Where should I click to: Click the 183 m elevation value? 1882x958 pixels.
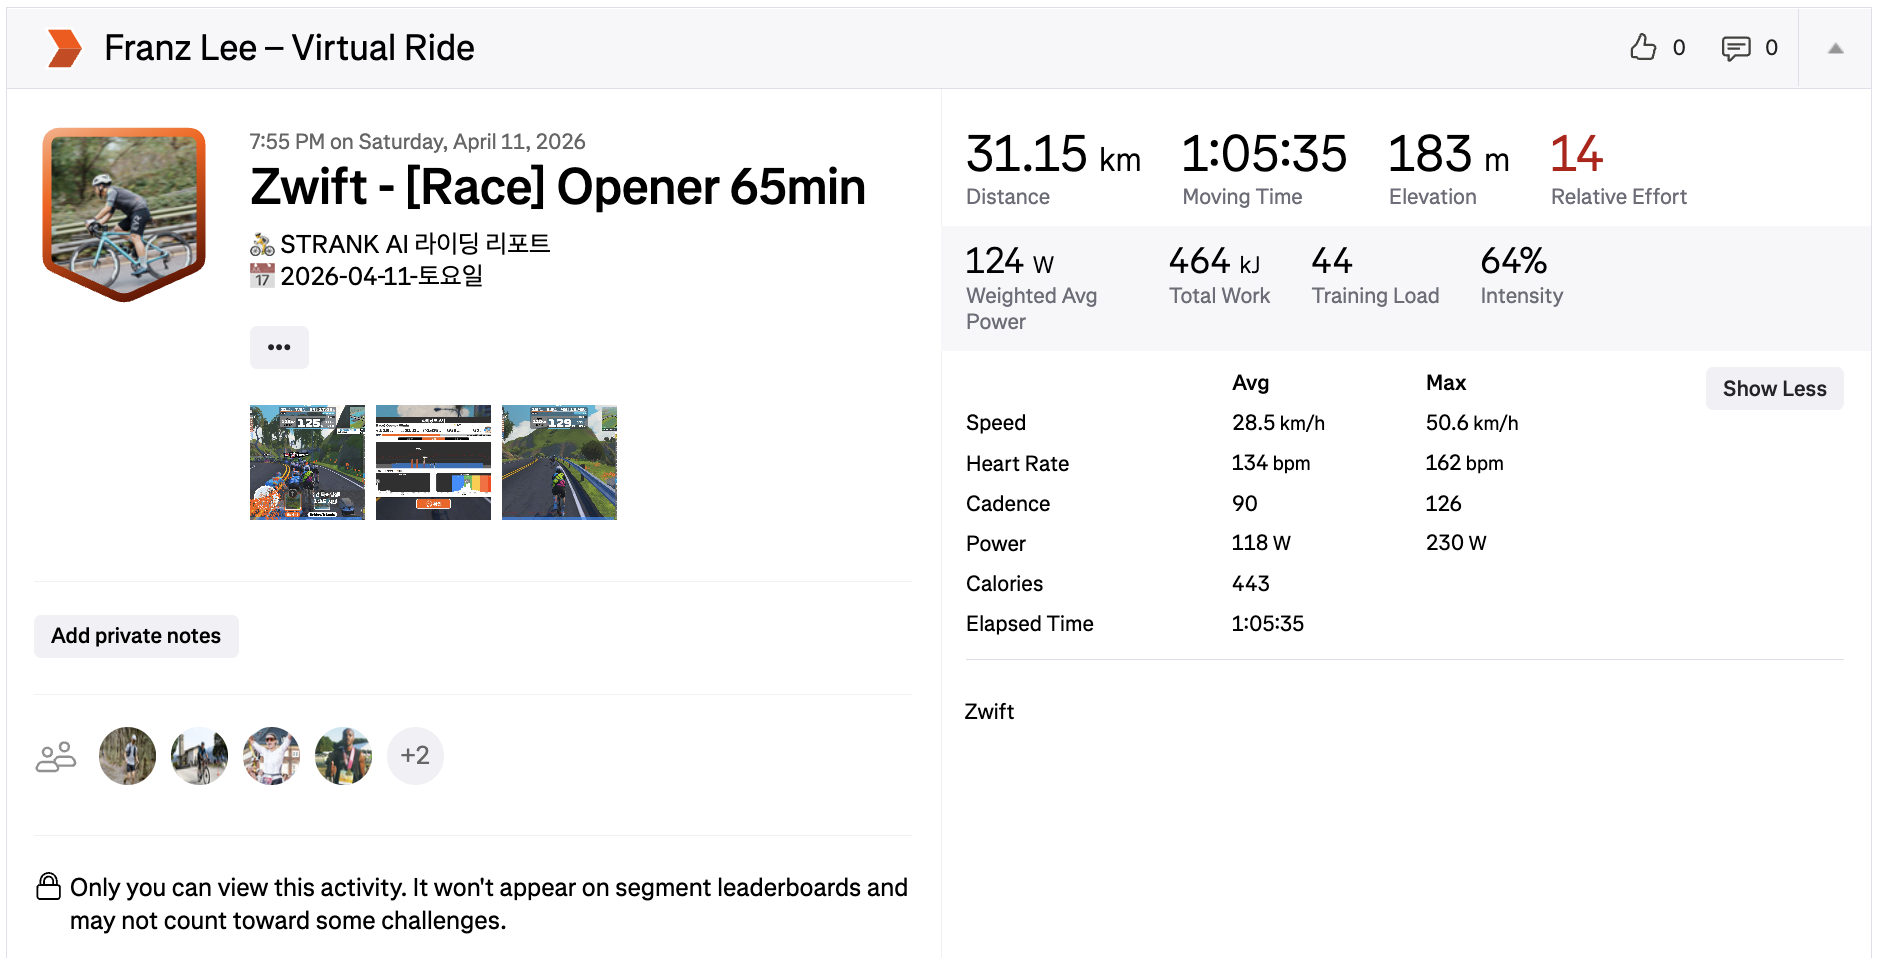tap(1449, 155)
